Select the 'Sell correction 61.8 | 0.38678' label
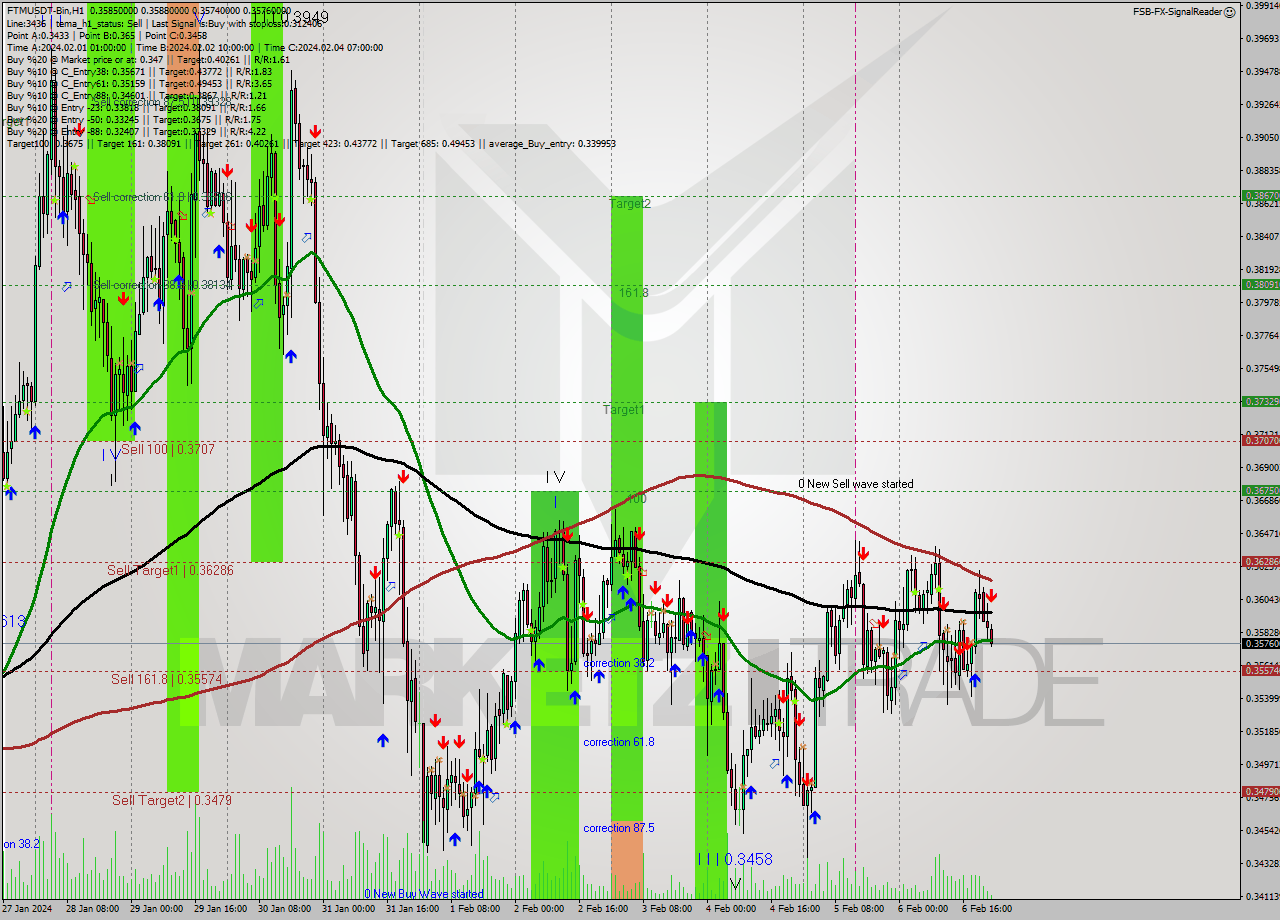 [161, 197]
